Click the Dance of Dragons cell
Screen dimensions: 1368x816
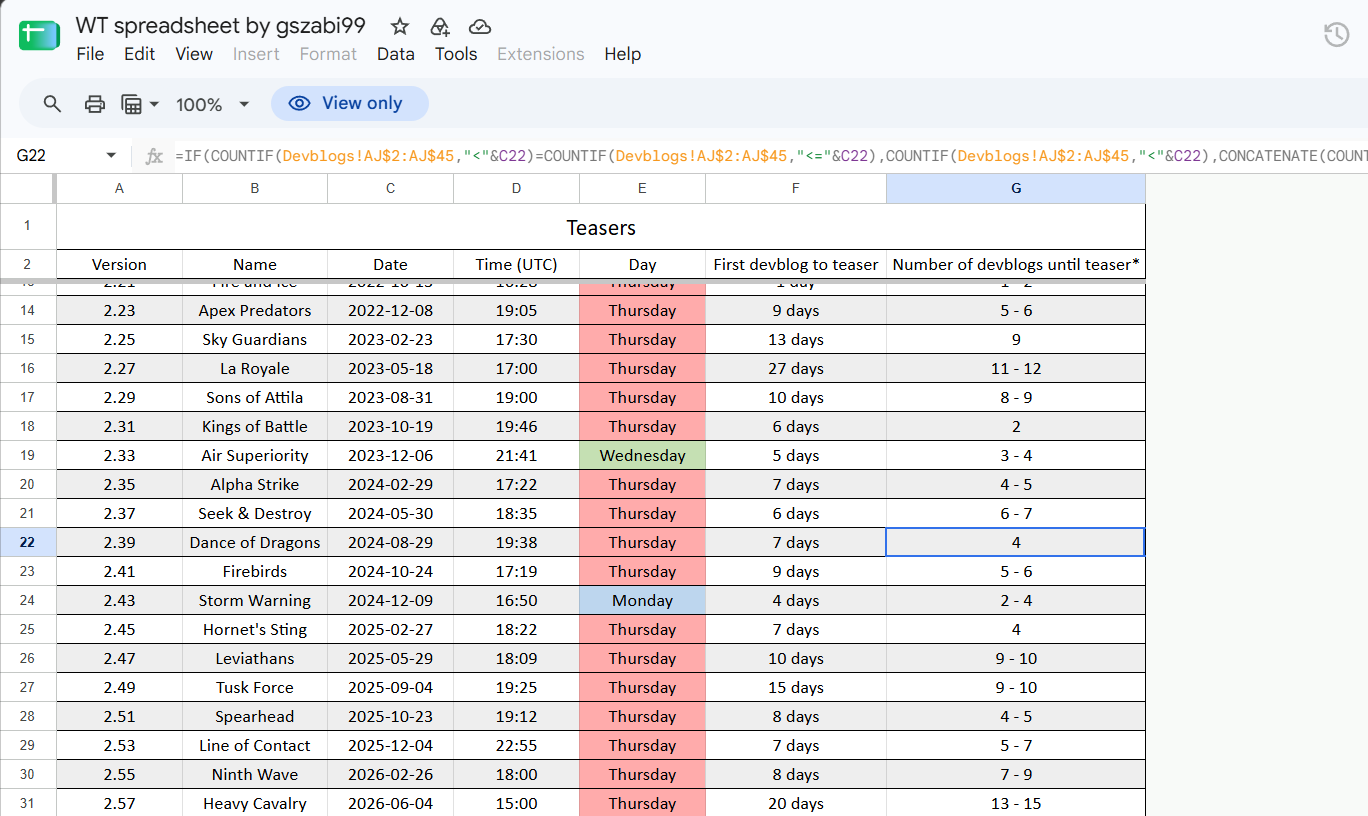point(255,542)
